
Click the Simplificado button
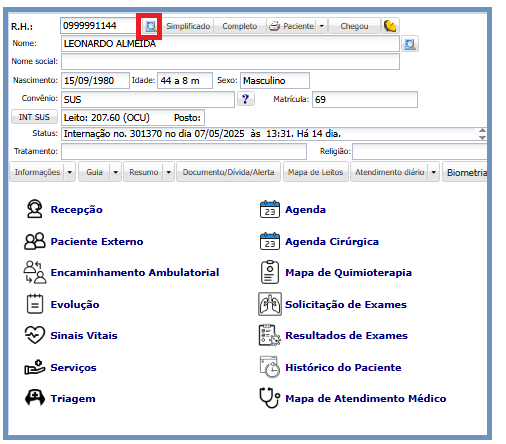click(188, 26)
